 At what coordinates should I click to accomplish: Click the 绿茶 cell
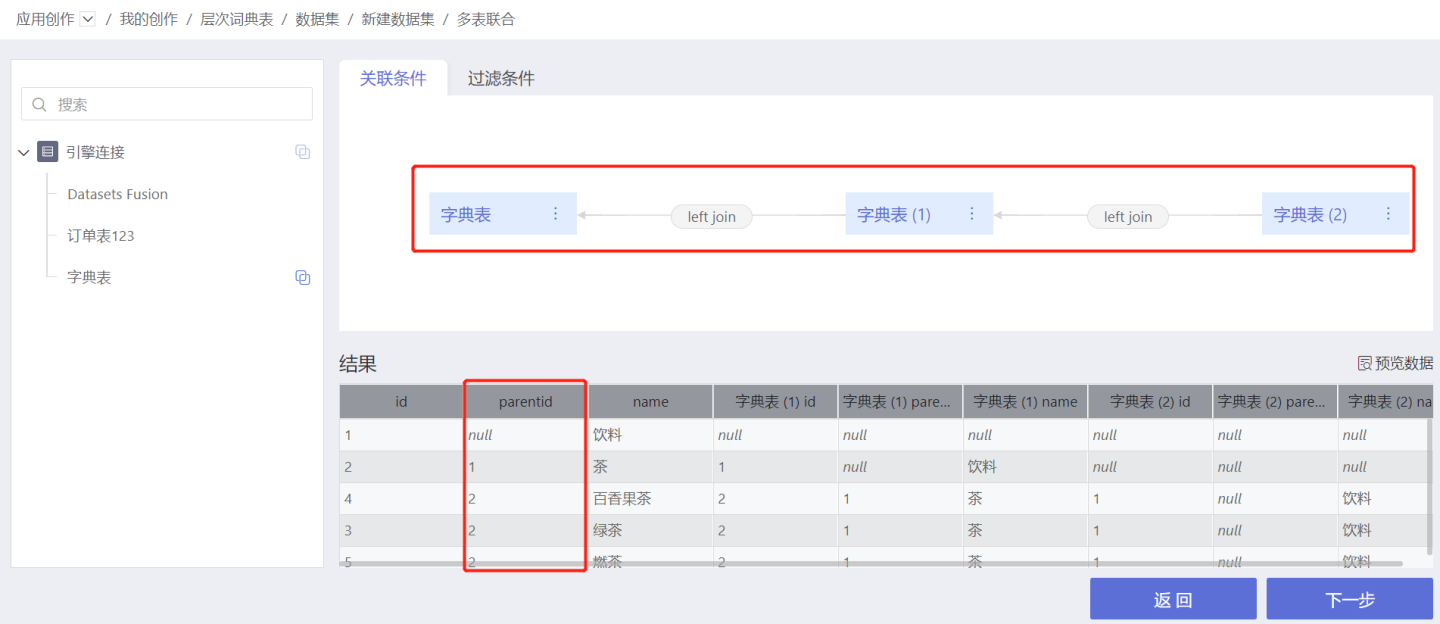coord(650,530)
